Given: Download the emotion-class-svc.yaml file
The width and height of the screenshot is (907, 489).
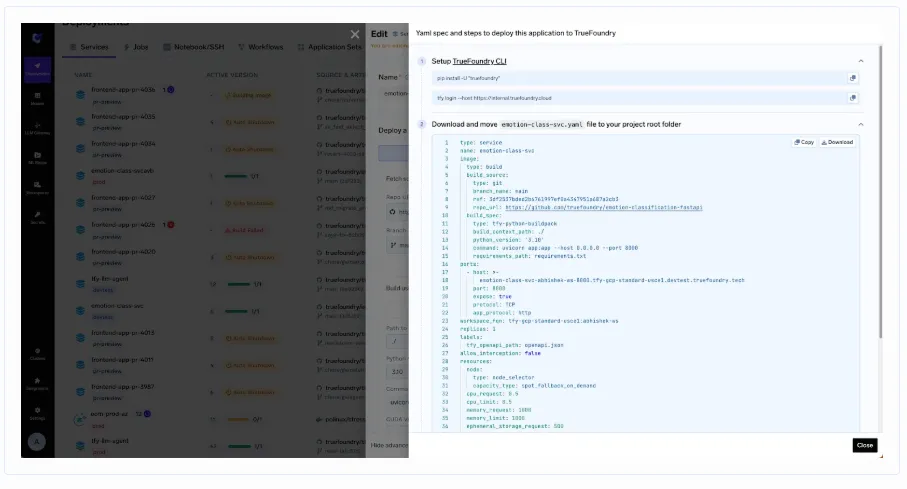Looking at the screenshot, I should (x=837, y=142).
